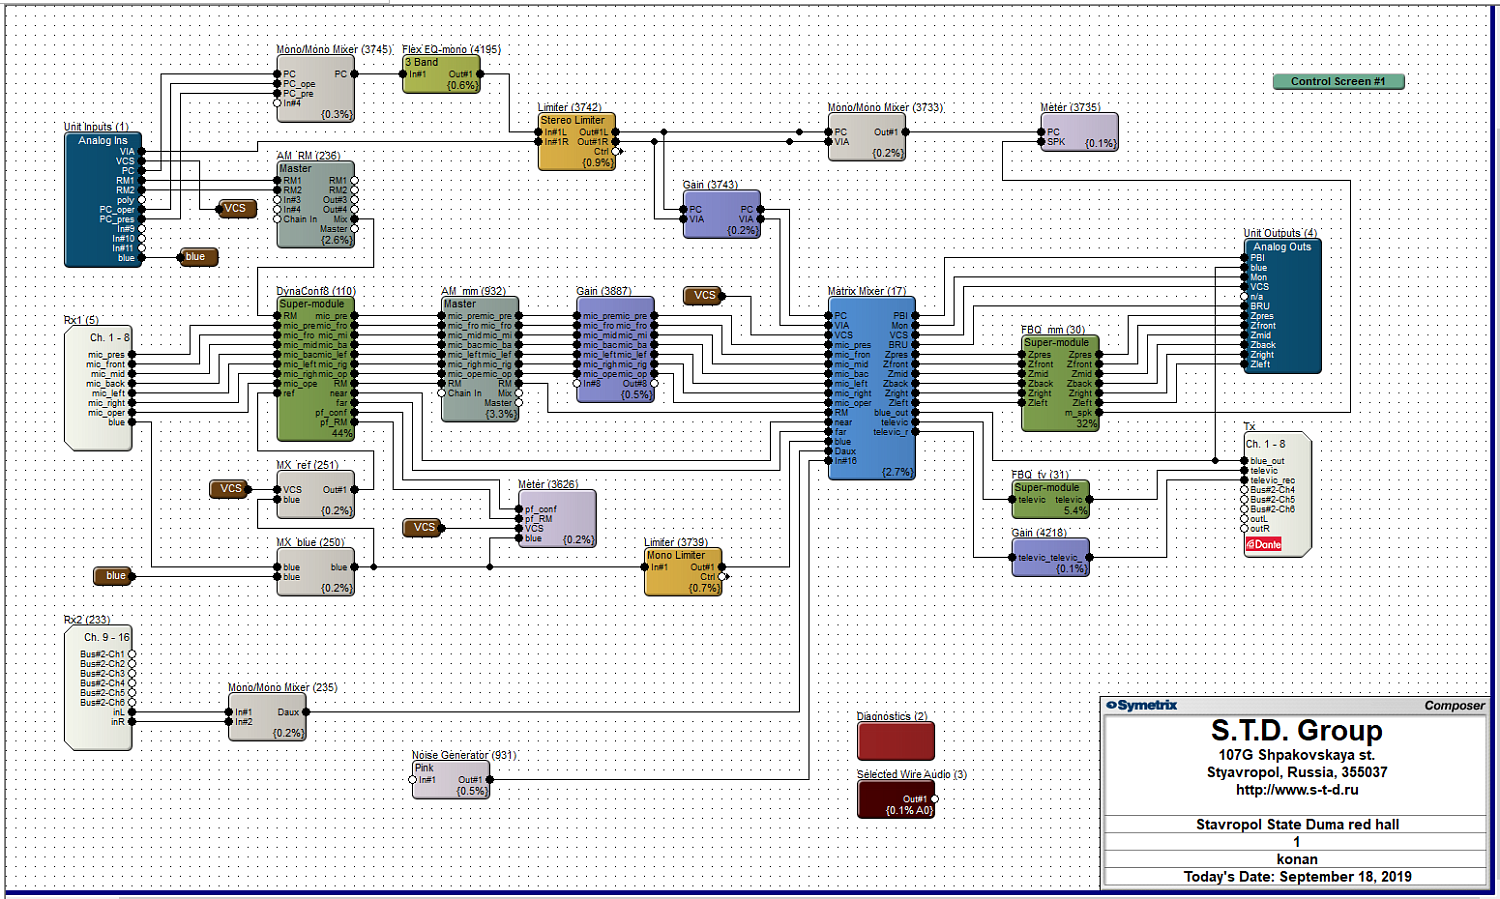Click the Symetrix logo in title block
This screenshot has height=899, width=1500.
1142,706
